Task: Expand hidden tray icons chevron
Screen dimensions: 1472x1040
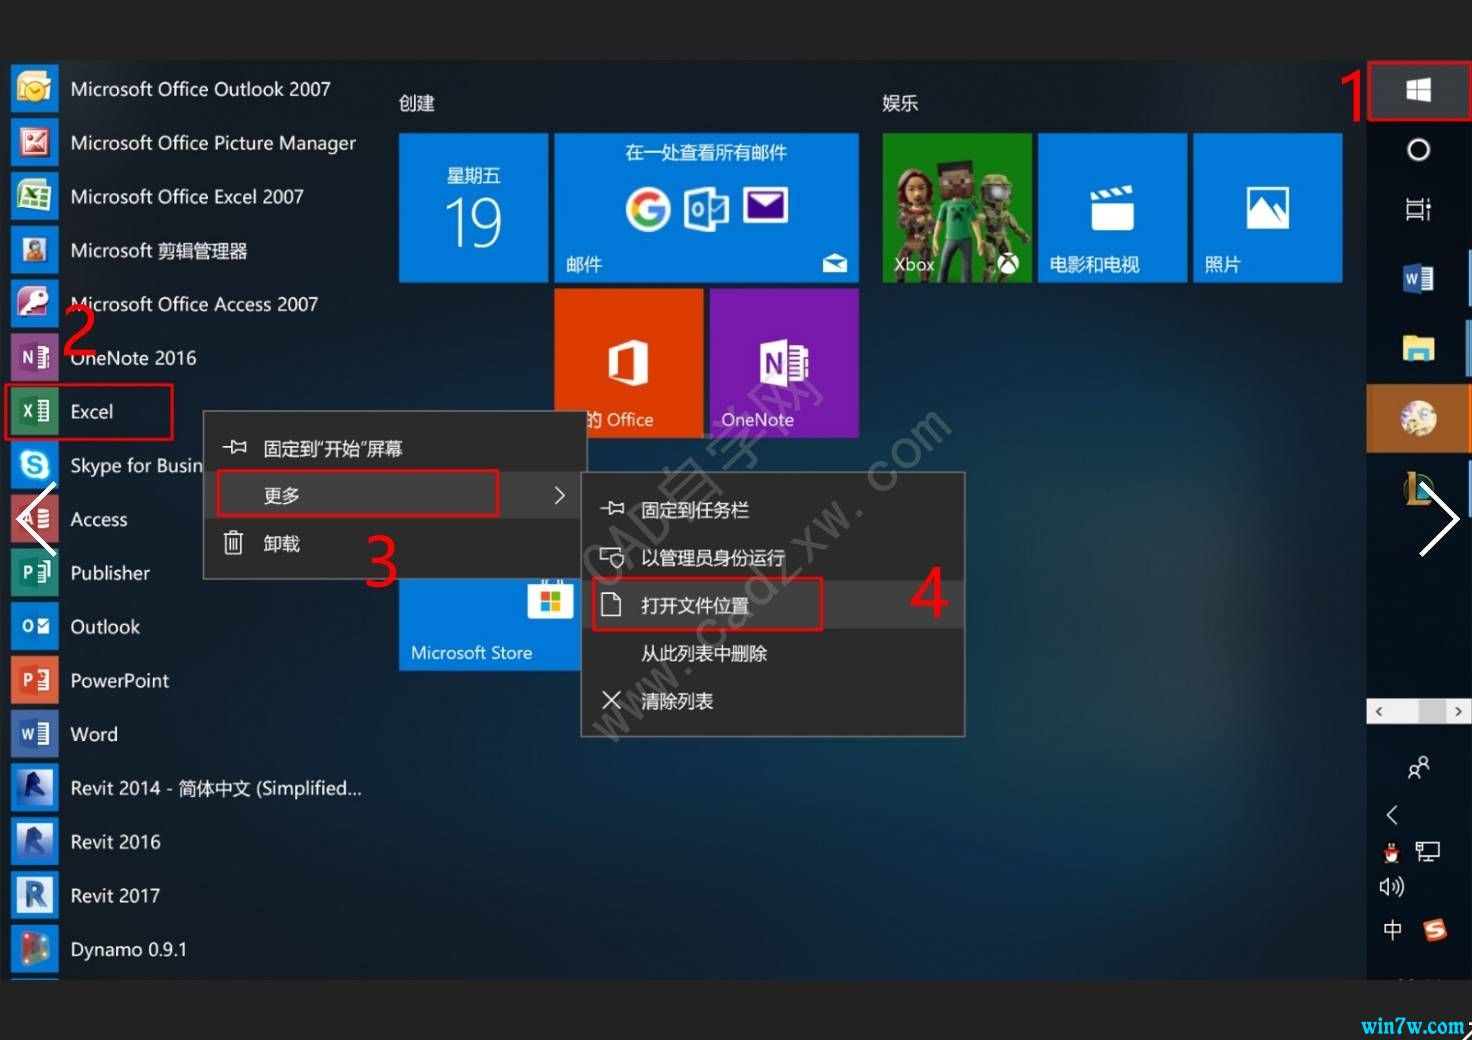Action: click(x=1392, y=815)
